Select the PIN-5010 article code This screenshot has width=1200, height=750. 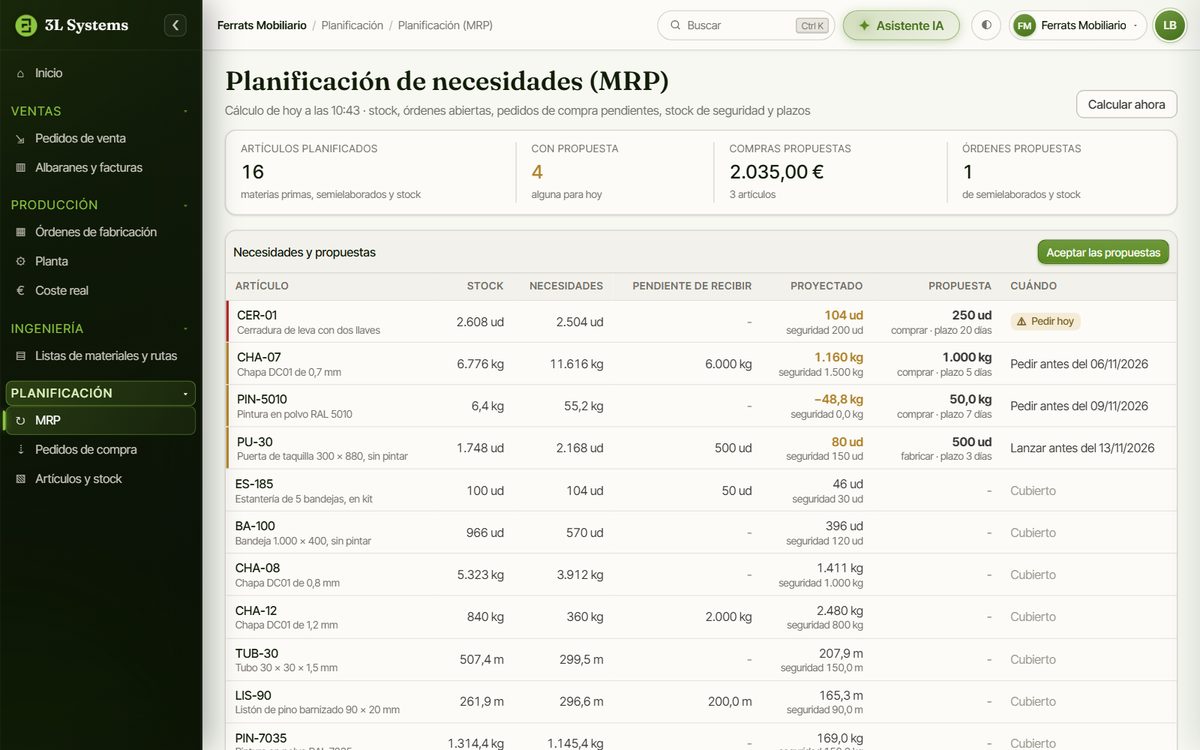pyautogui.click(x=262, y=399)
